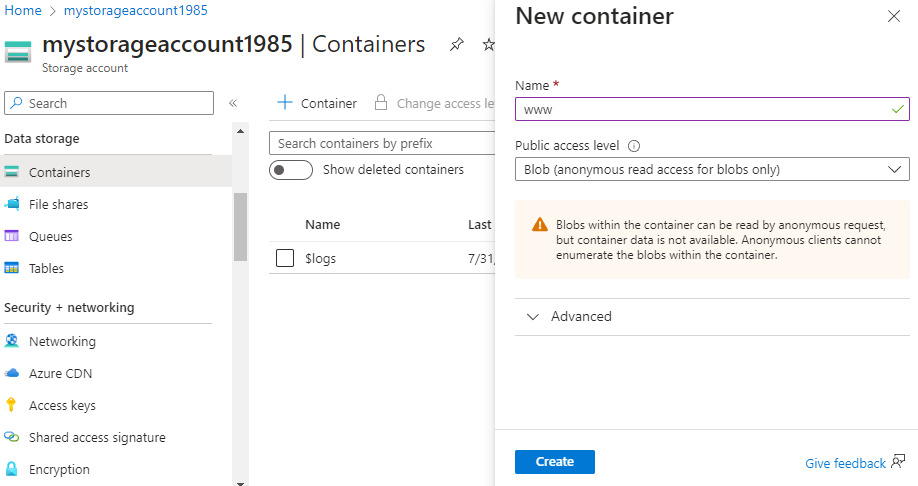Screen dimensions: 918x486
Task: Click Change access level toolbar button
Action: [434, 103]
